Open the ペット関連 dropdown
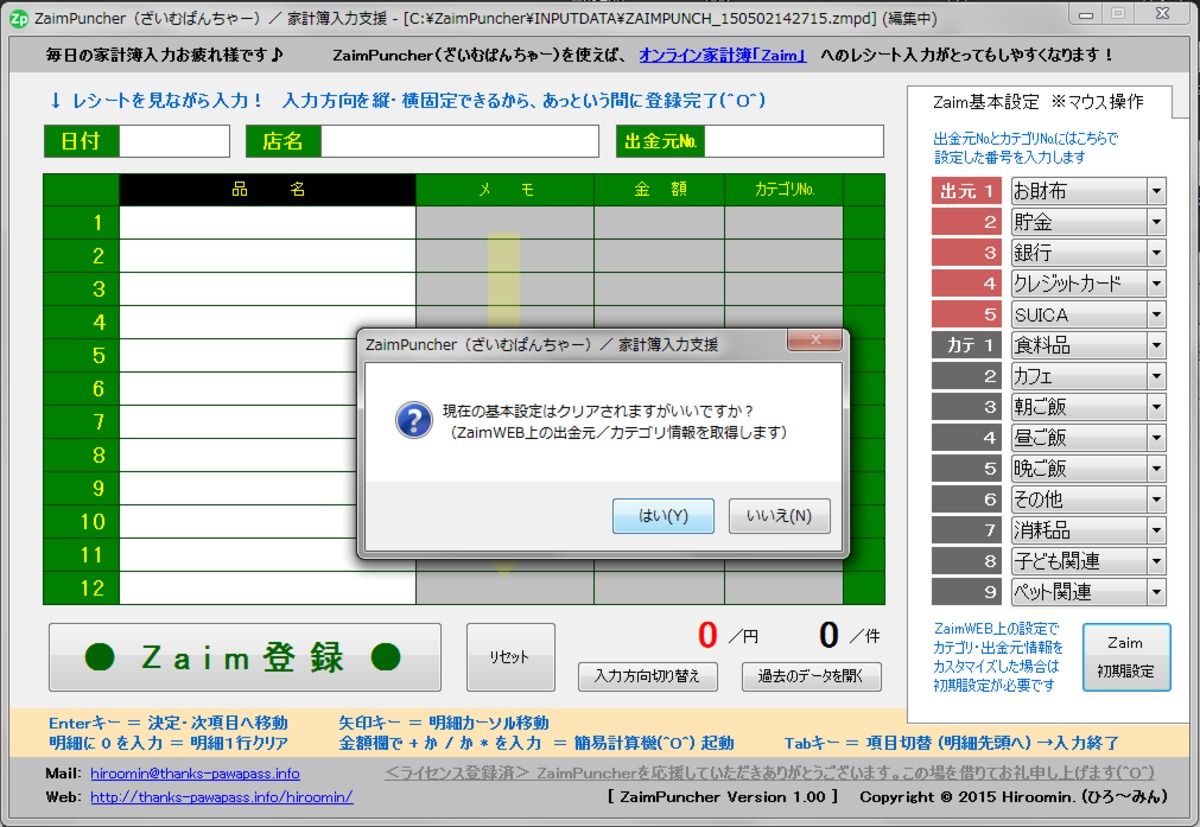Image resolution: width=1200 pixels, height=827 pixels. (1156, 592)
